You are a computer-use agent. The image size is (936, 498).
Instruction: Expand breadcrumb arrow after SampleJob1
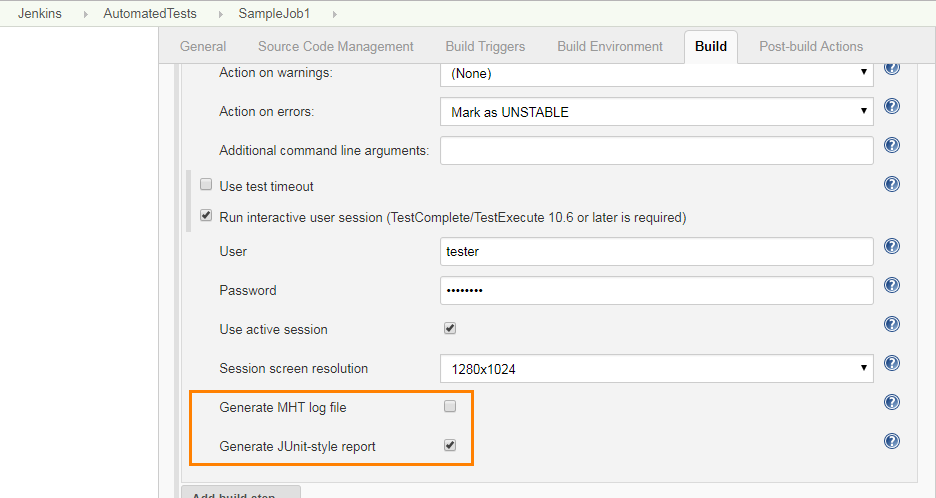(x=335, y=14)
